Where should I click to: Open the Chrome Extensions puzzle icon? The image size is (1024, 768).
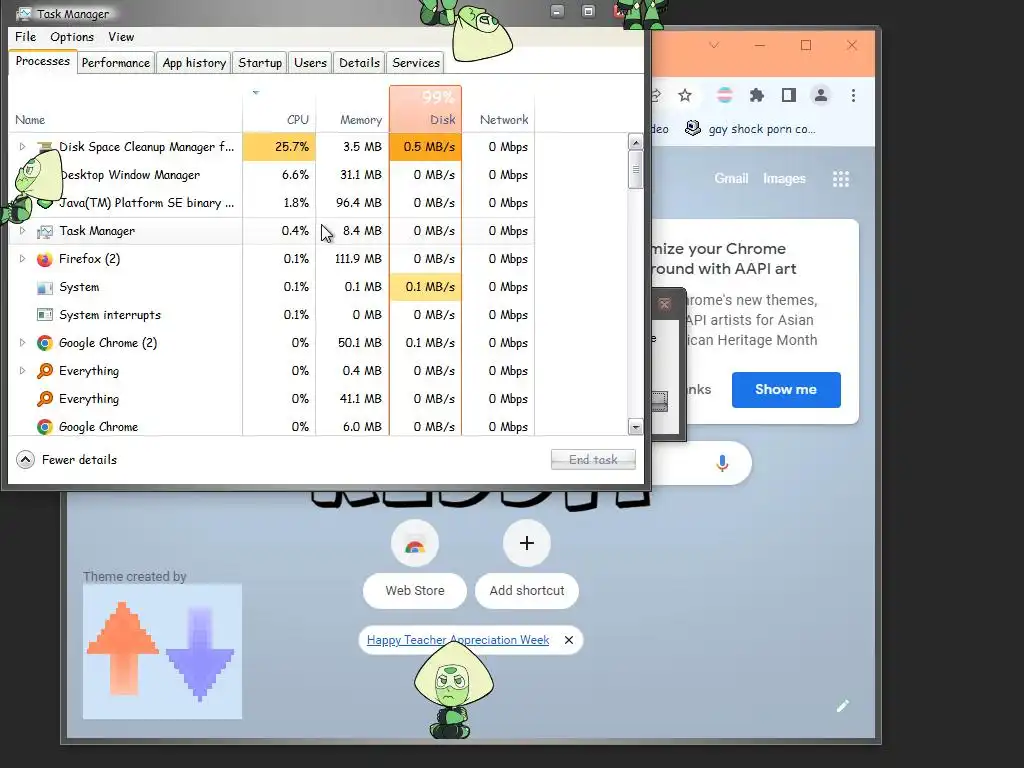756,95
